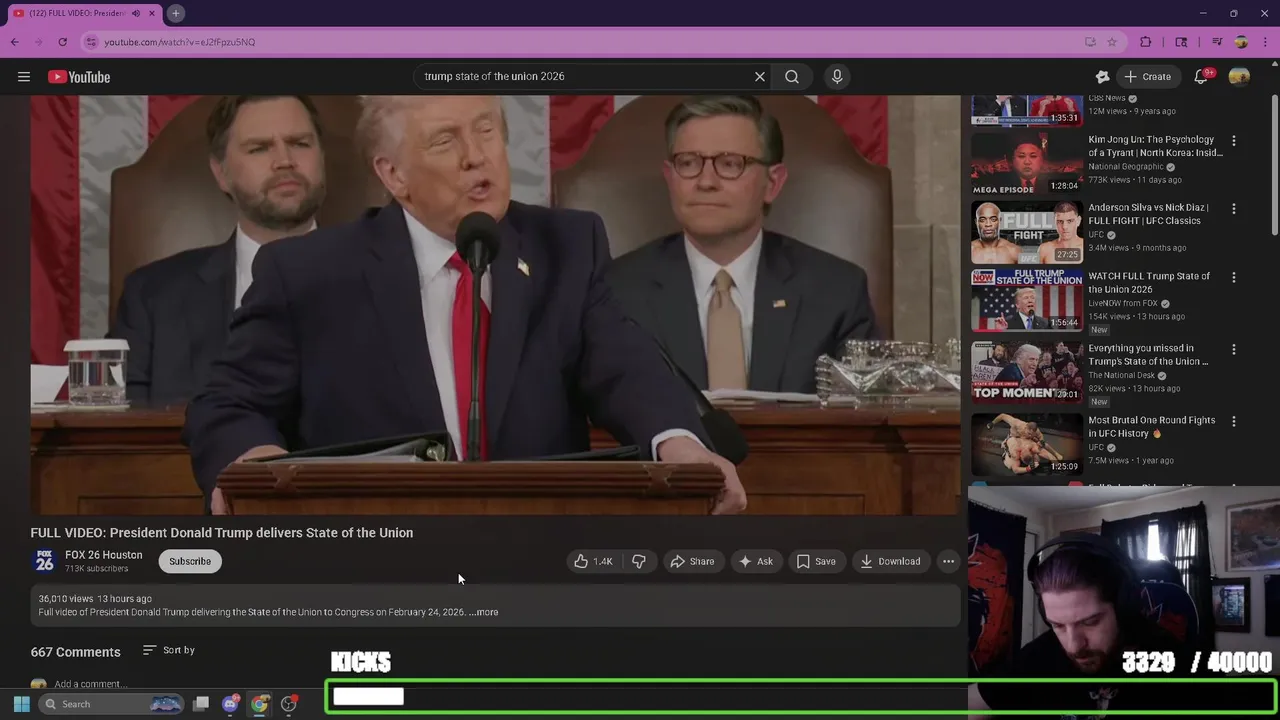Image resolution: width=1280 pixels, height=720 pixels.
Task: Open Anderson Silva vs Nick Diaz video
Action: click(x=1026, y=232)
